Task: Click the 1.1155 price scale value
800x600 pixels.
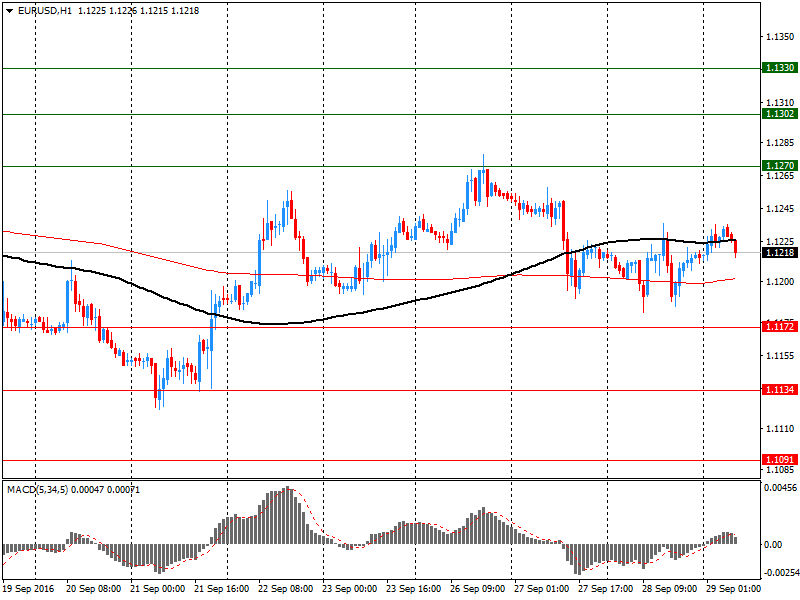Action: point(780,356)
